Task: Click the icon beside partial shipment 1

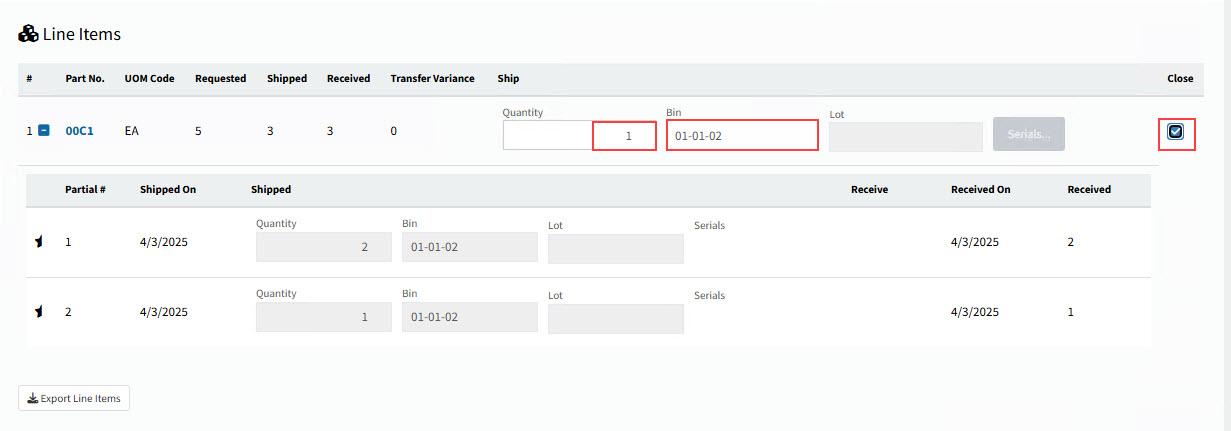Action: [x=39, y=243]
